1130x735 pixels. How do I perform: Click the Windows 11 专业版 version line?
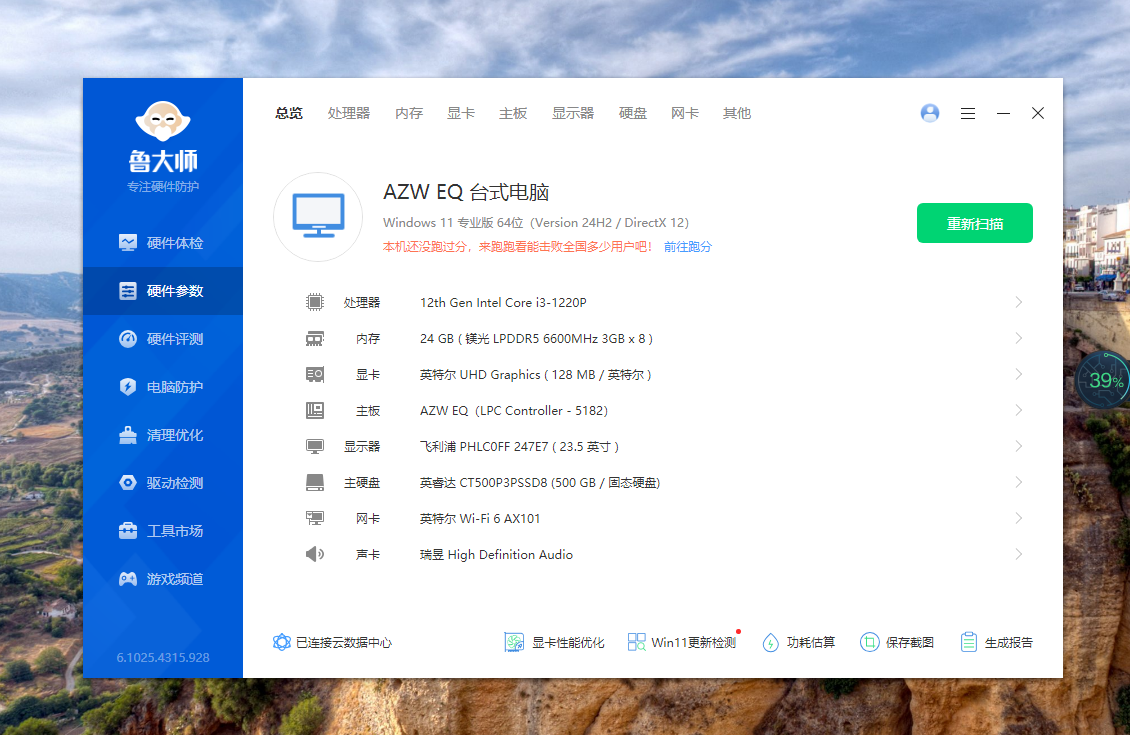pyautogui.click(x=535, y=223)
